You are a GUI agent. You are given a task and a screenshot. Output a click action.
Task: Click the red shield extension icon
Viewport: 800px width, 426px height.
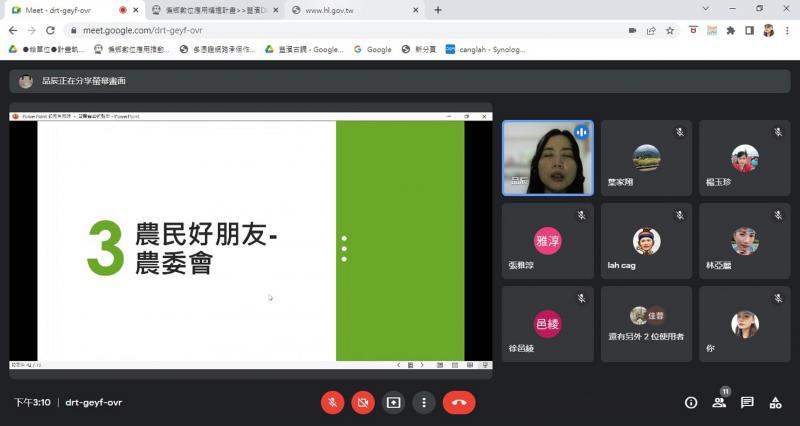[693, 31]
